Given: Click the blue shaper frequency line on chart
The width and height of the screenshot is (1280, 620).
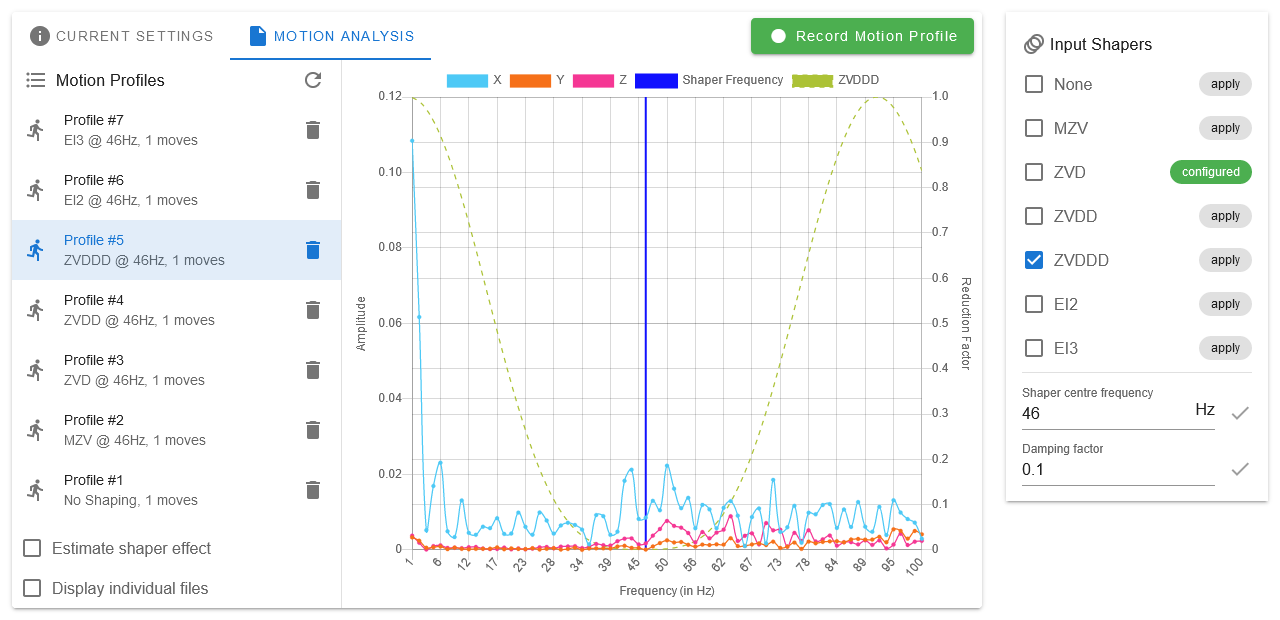Looking at the screenshot, I should 645,322.
